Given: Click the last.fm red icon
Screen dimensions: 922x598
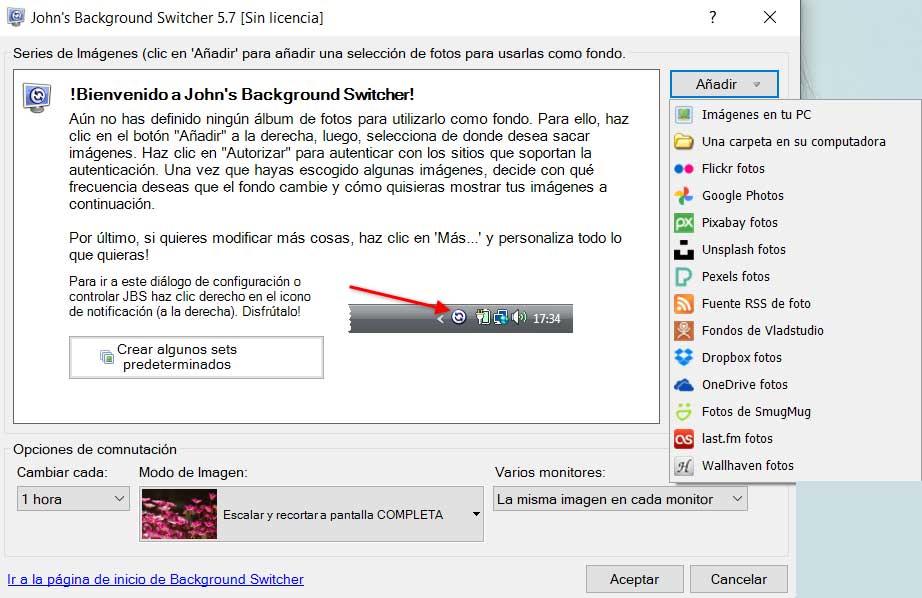Looking at the screenshot, I should 684,439.
